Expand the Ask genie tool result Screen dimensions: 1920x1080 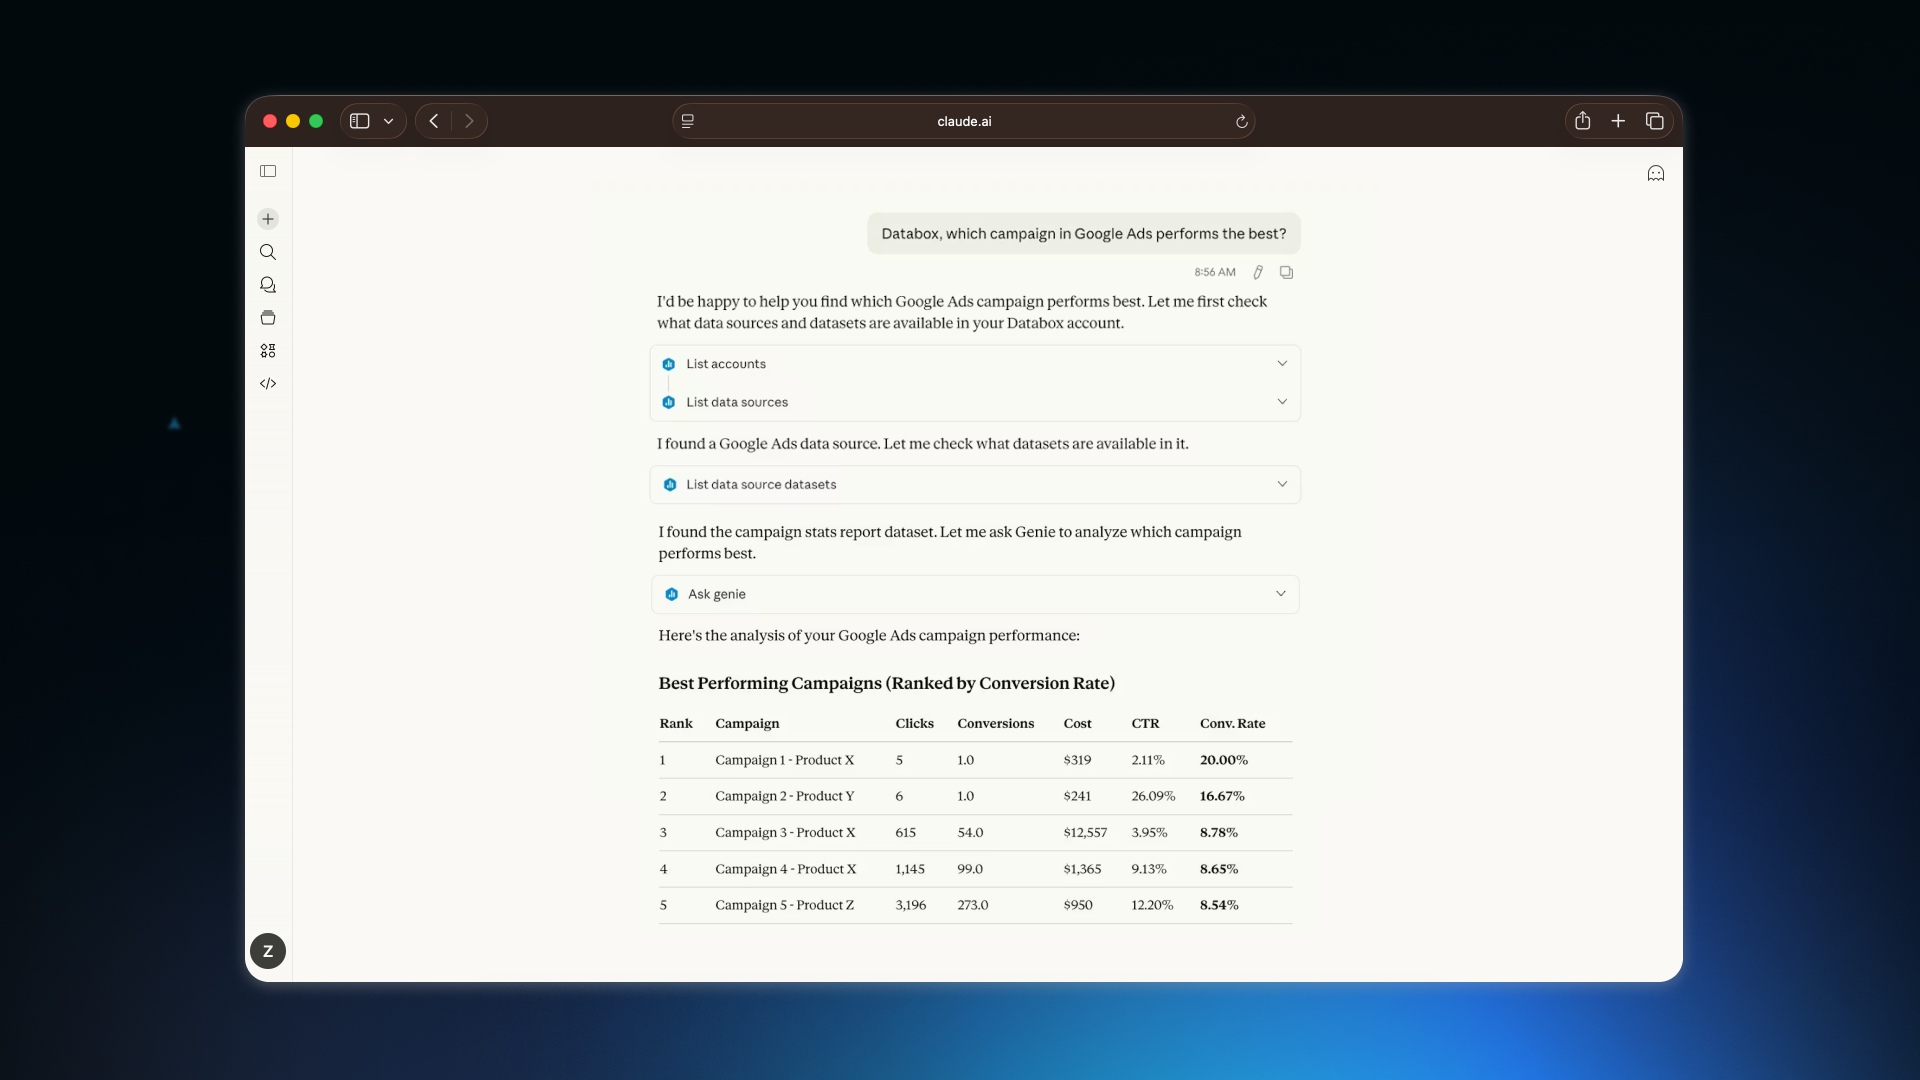(1280, 593)
